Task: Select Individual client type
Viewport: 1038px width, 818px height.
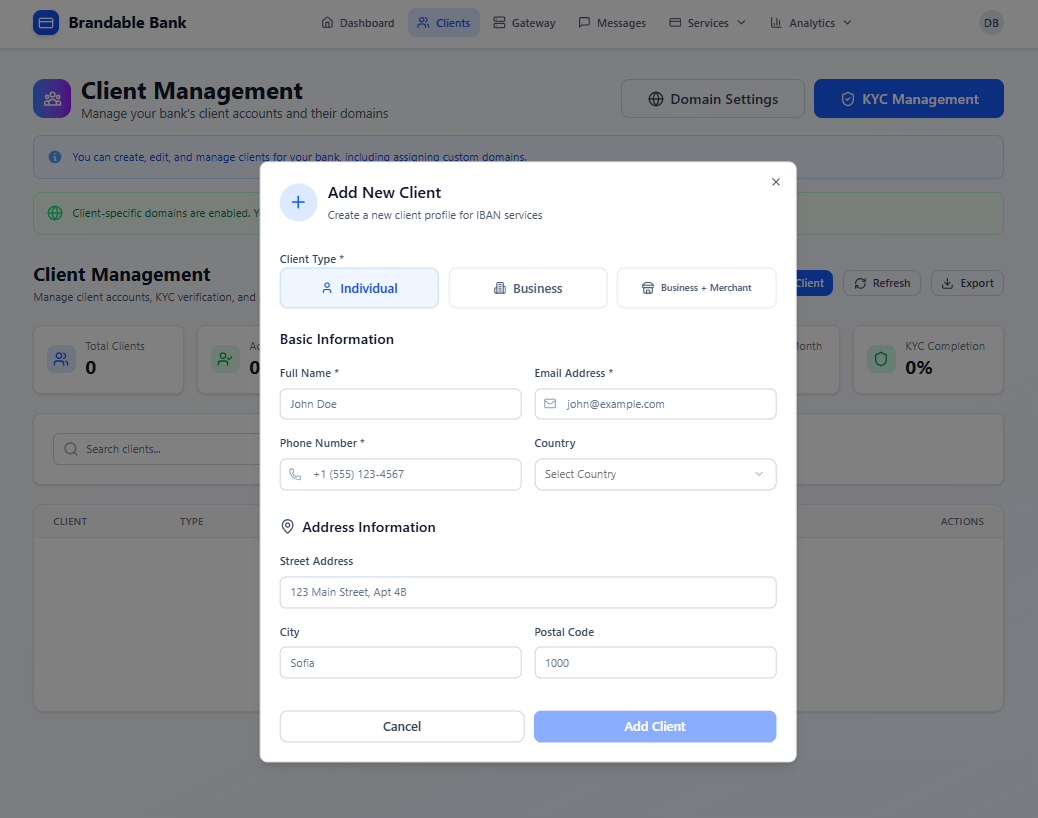Action: click(359, 288)
